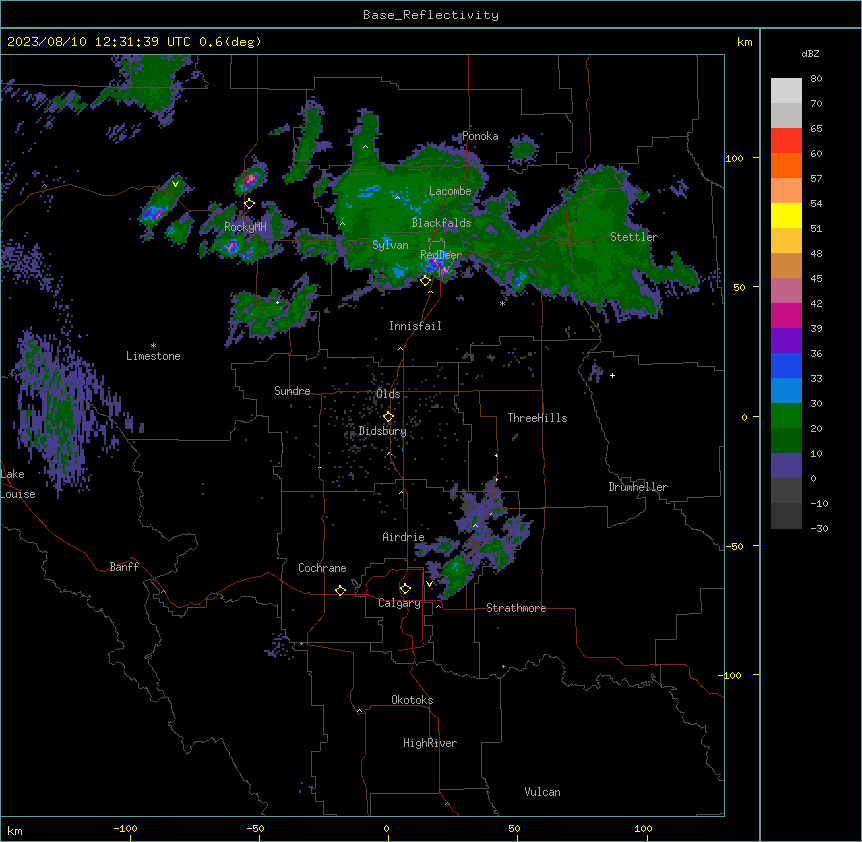862x842 pixels.
Task: Click the Stettler city label
Action: pos(634,237)
